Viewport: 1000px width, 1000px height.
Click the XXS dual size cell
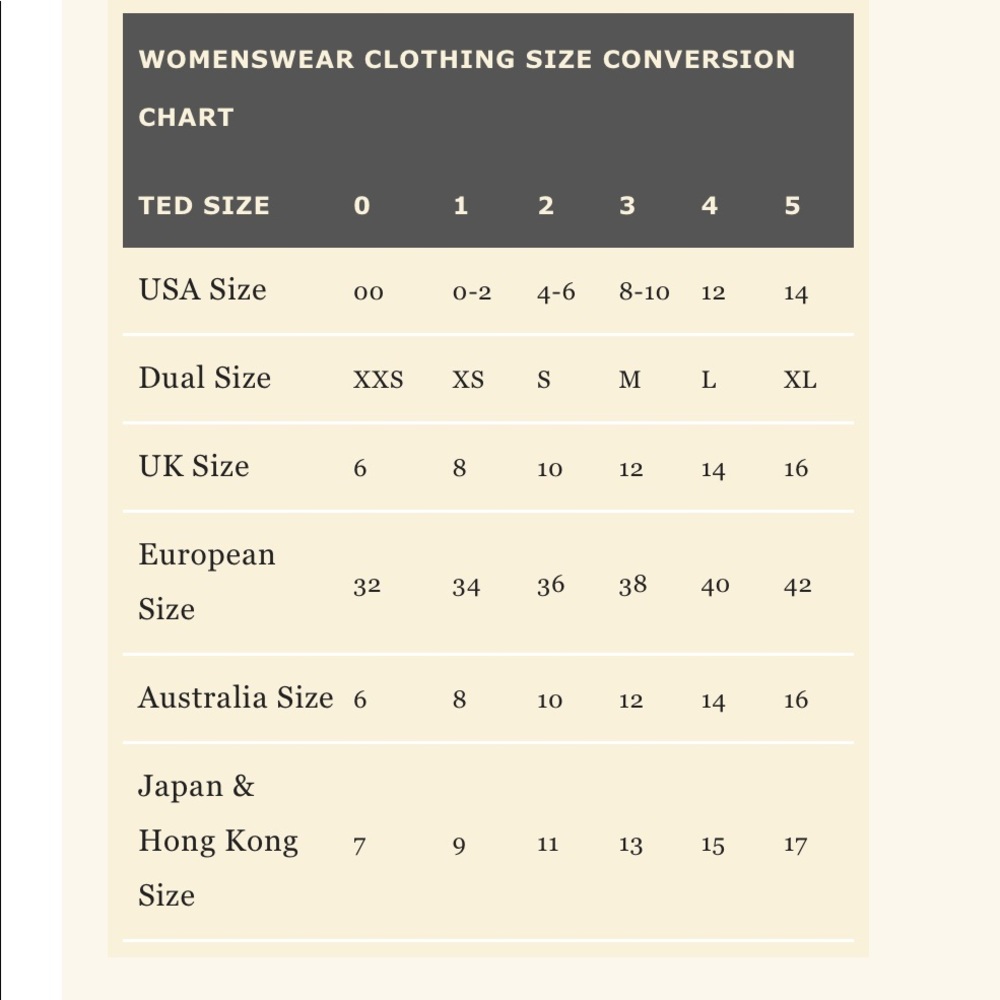point(378,379)
